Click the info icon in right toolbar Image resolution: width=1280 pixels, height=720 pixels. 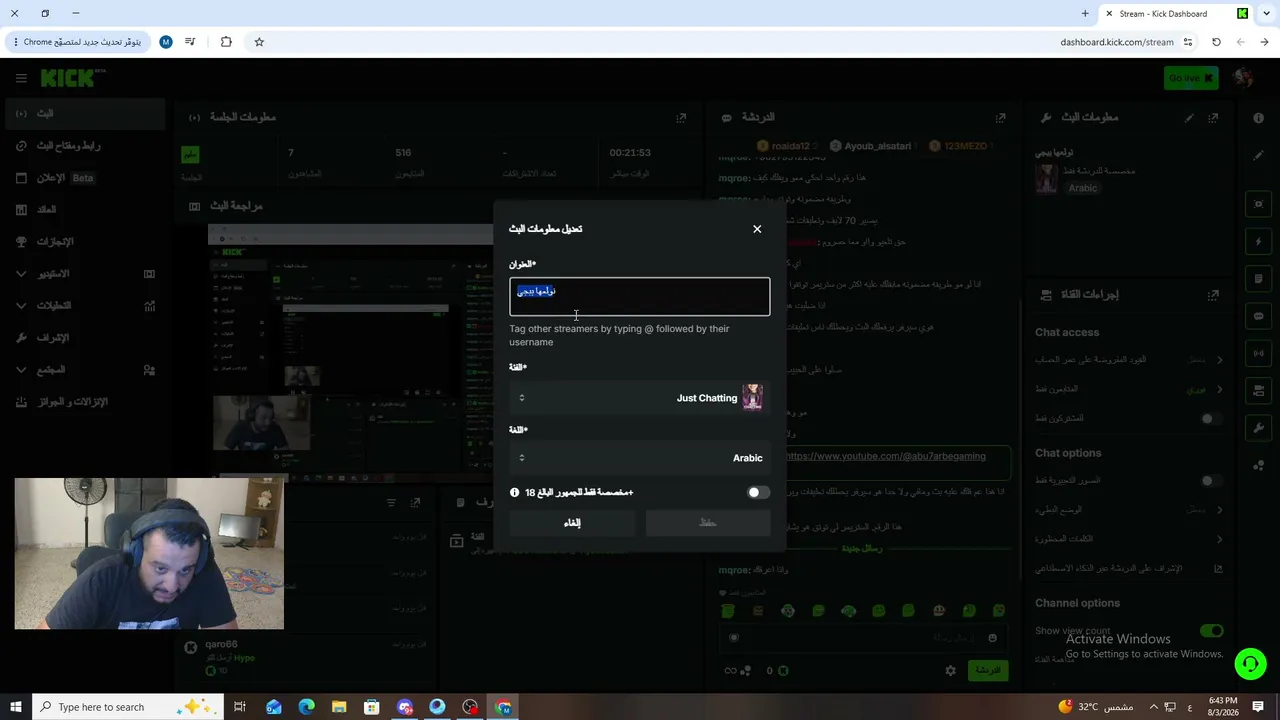(1259, 118)
